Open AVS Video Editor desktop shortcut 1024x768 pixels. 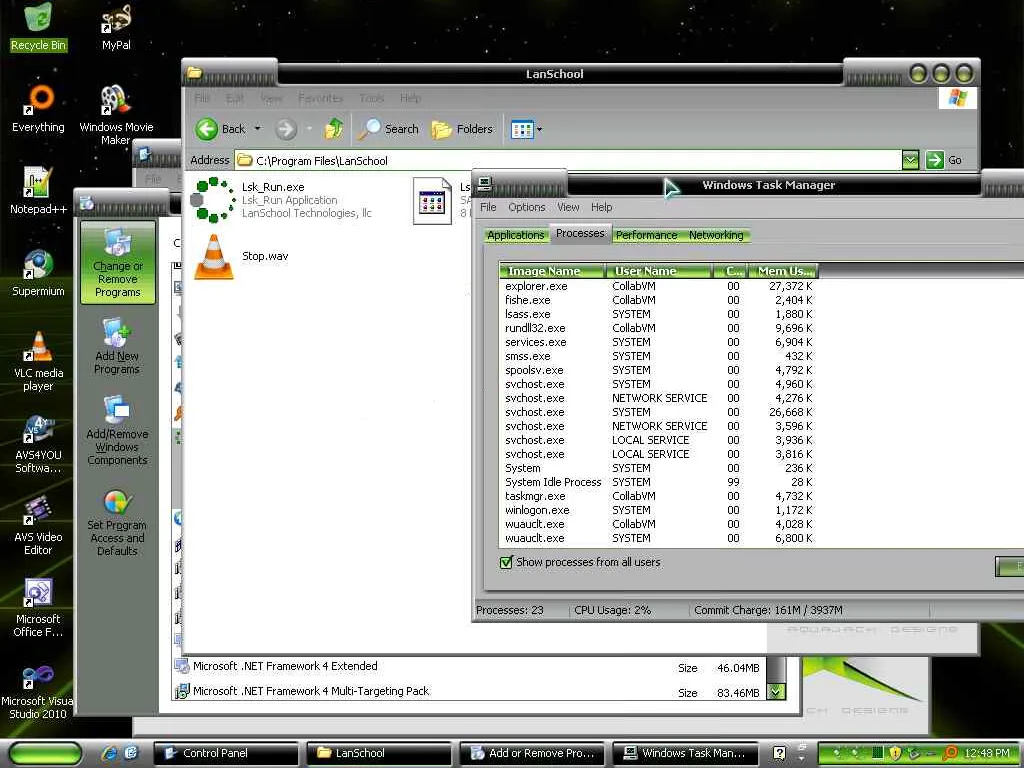[38, 526]
